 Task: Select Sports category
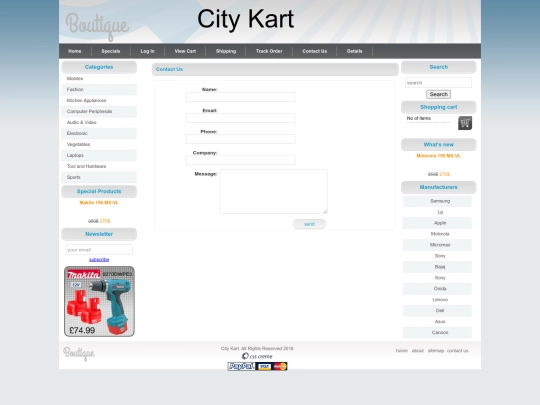pyautogui.click(x=99, y=177)
